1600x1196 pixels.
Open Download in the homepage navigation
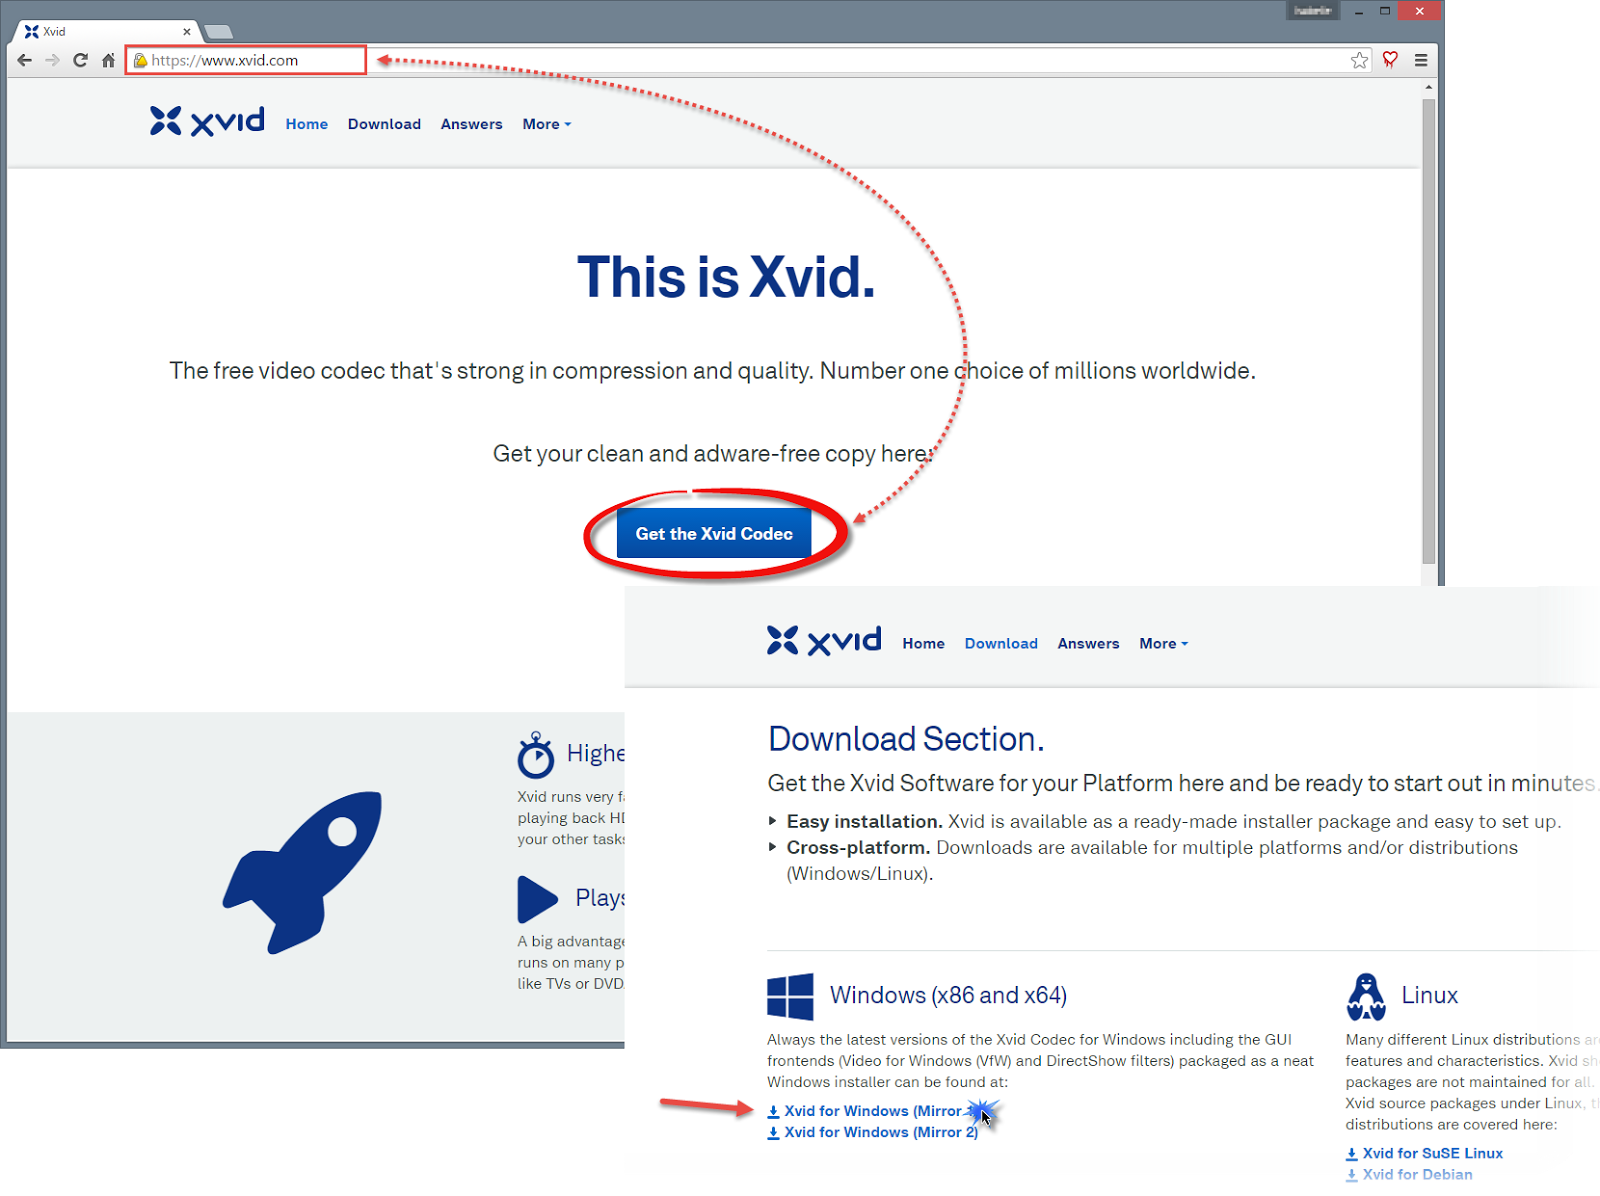point(384,124)
